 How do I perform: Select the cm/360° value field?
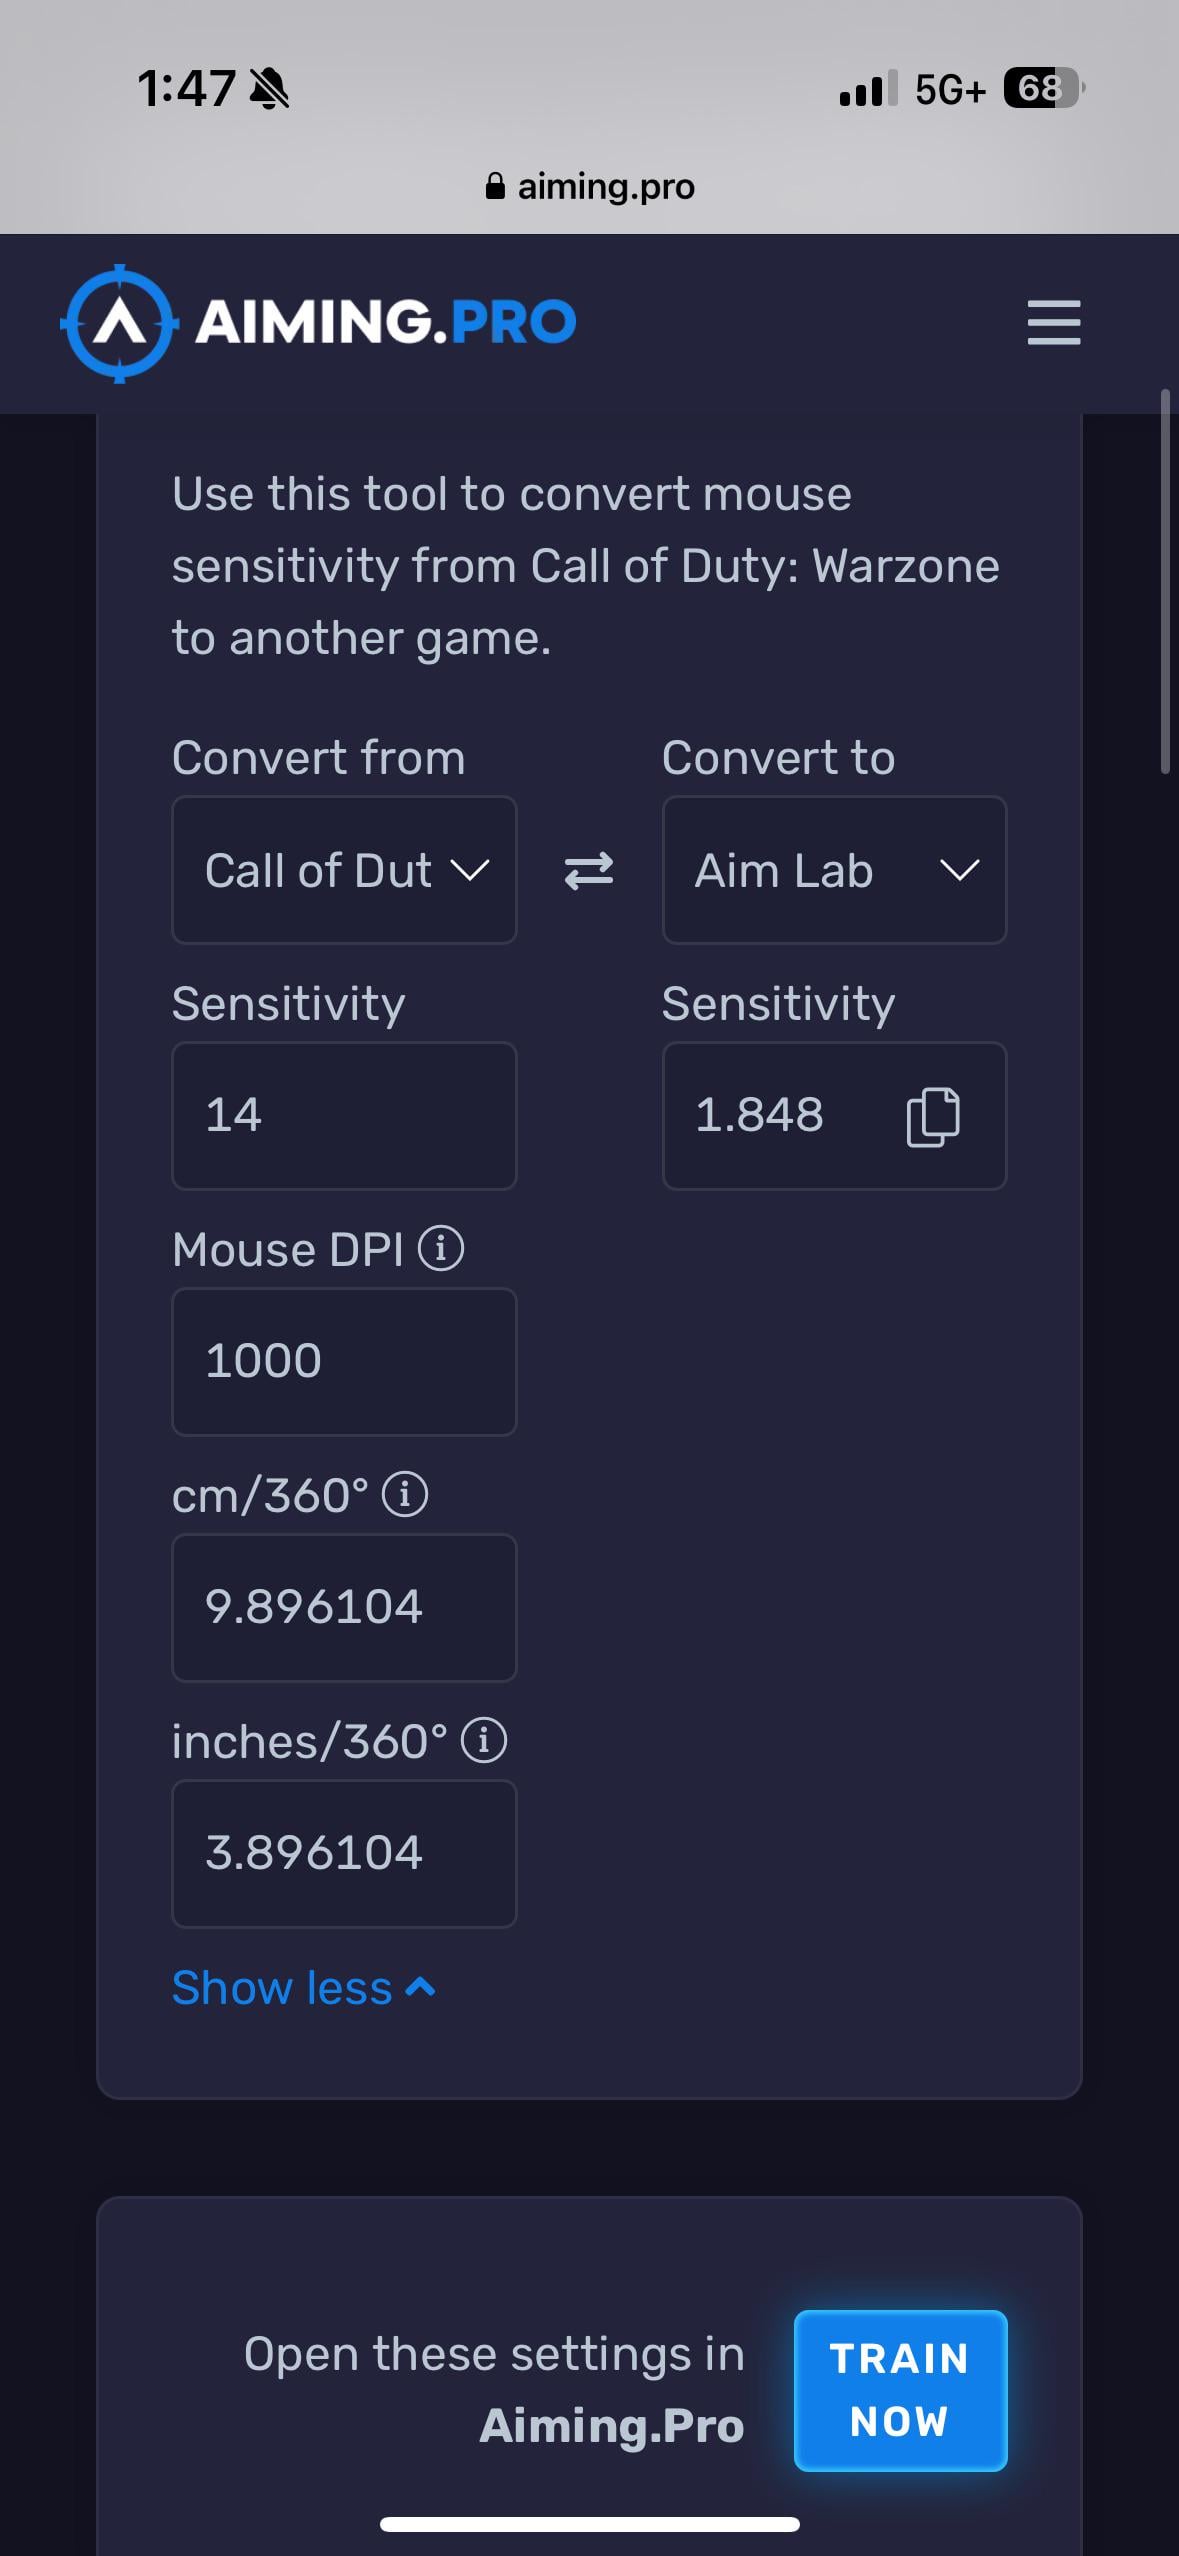[x=344, y=1608]
